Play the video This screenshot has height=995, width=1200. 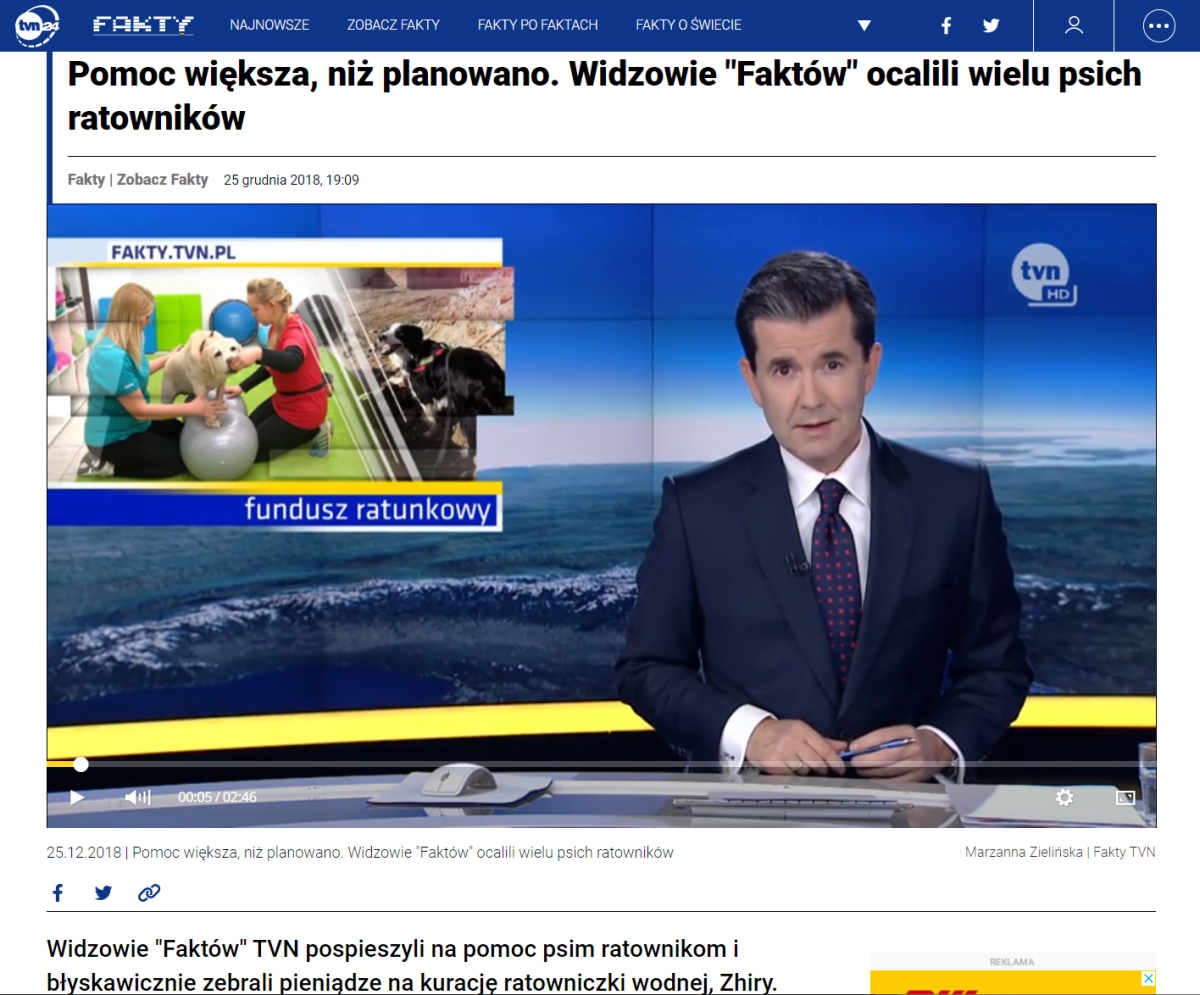tap(77, 797)
